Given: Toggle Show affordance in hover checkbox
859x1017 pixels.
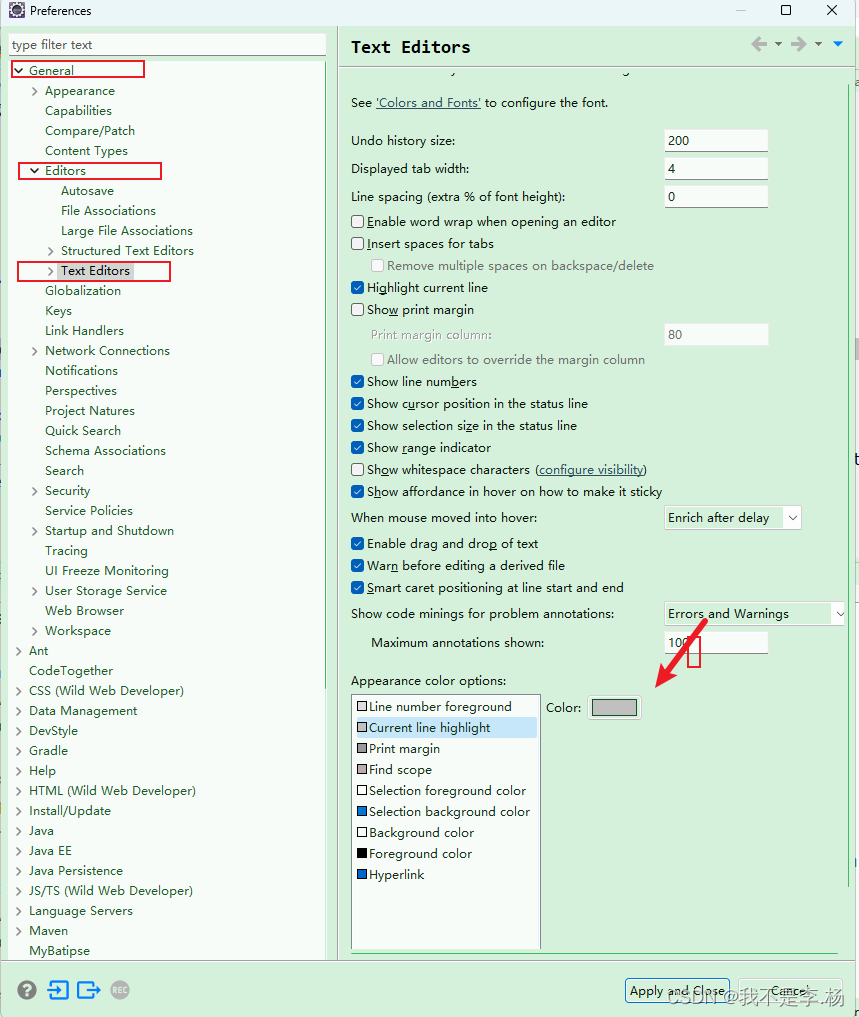Looking at the screenshot, I should tap(357, 492).
